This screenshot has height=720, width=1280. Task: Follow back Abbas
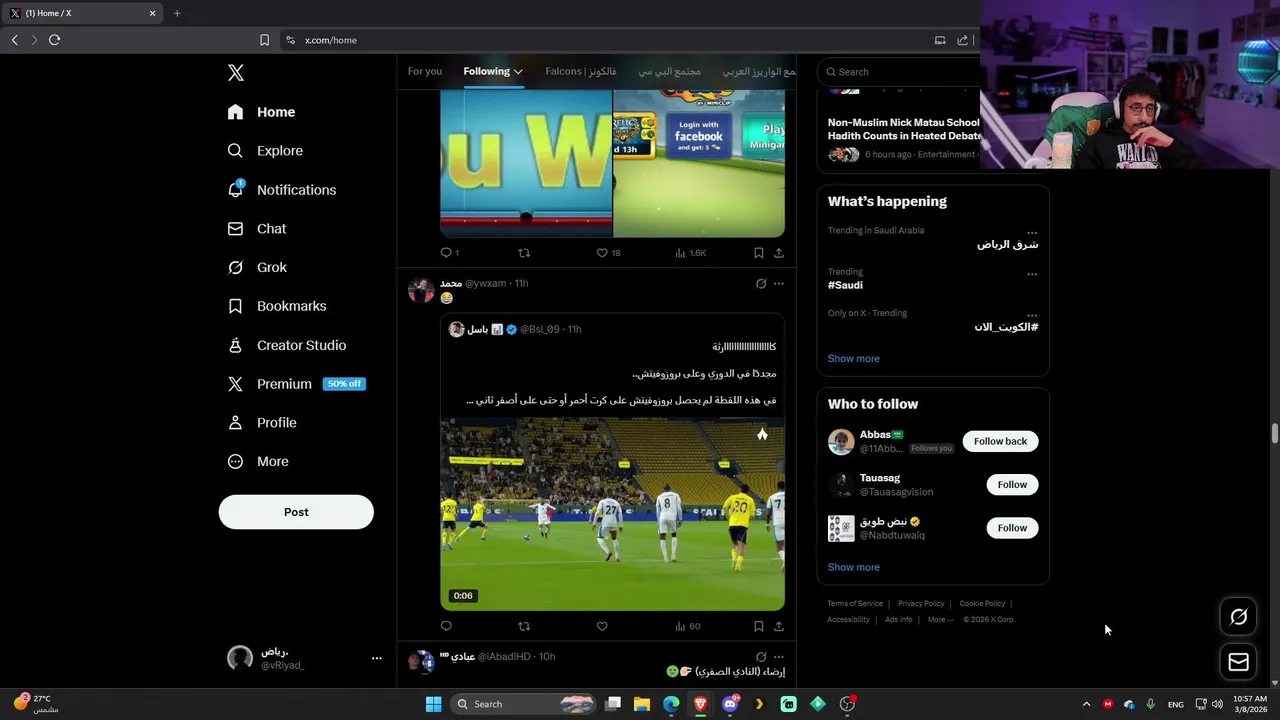click(1000, 441)
